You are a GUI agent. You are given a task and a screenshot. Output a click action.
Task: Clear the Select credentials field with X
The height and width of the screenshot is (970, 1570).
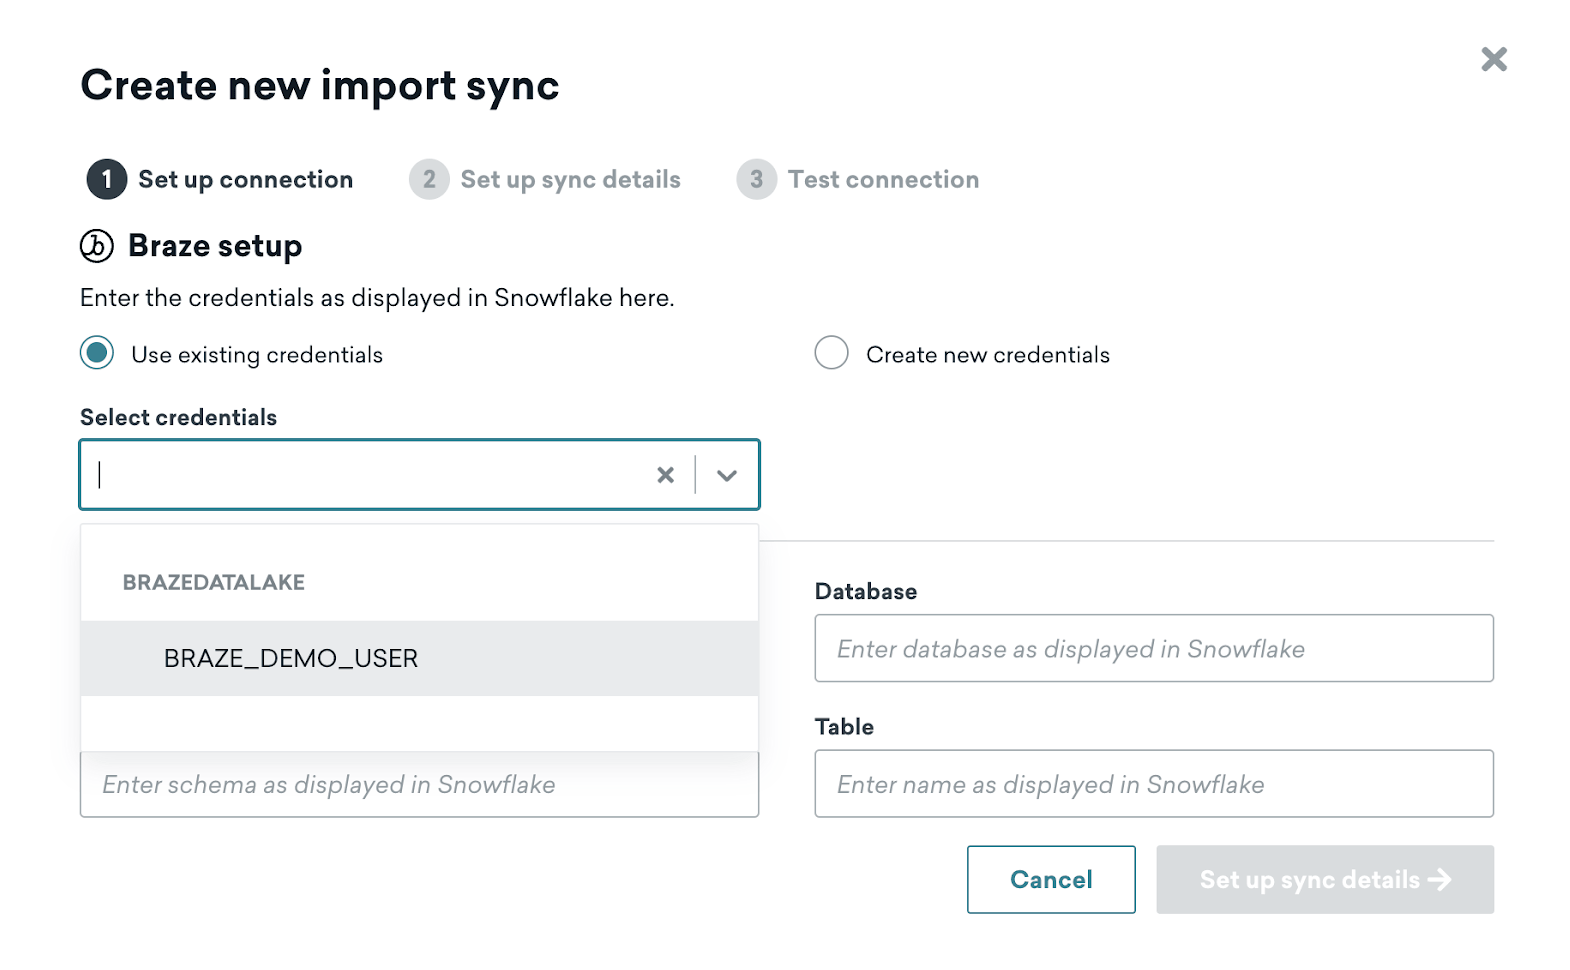click(665, 475)
